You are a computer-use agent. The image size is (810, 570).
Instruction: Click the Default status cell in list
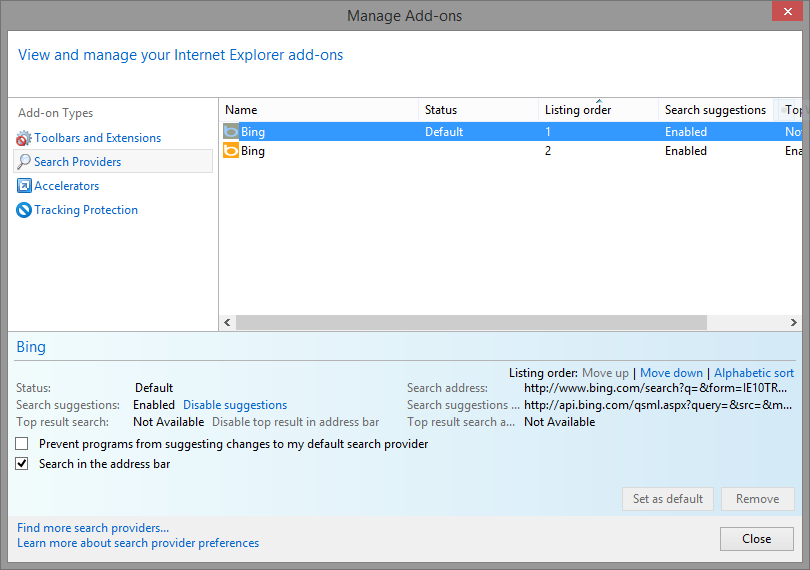point(444,132)
